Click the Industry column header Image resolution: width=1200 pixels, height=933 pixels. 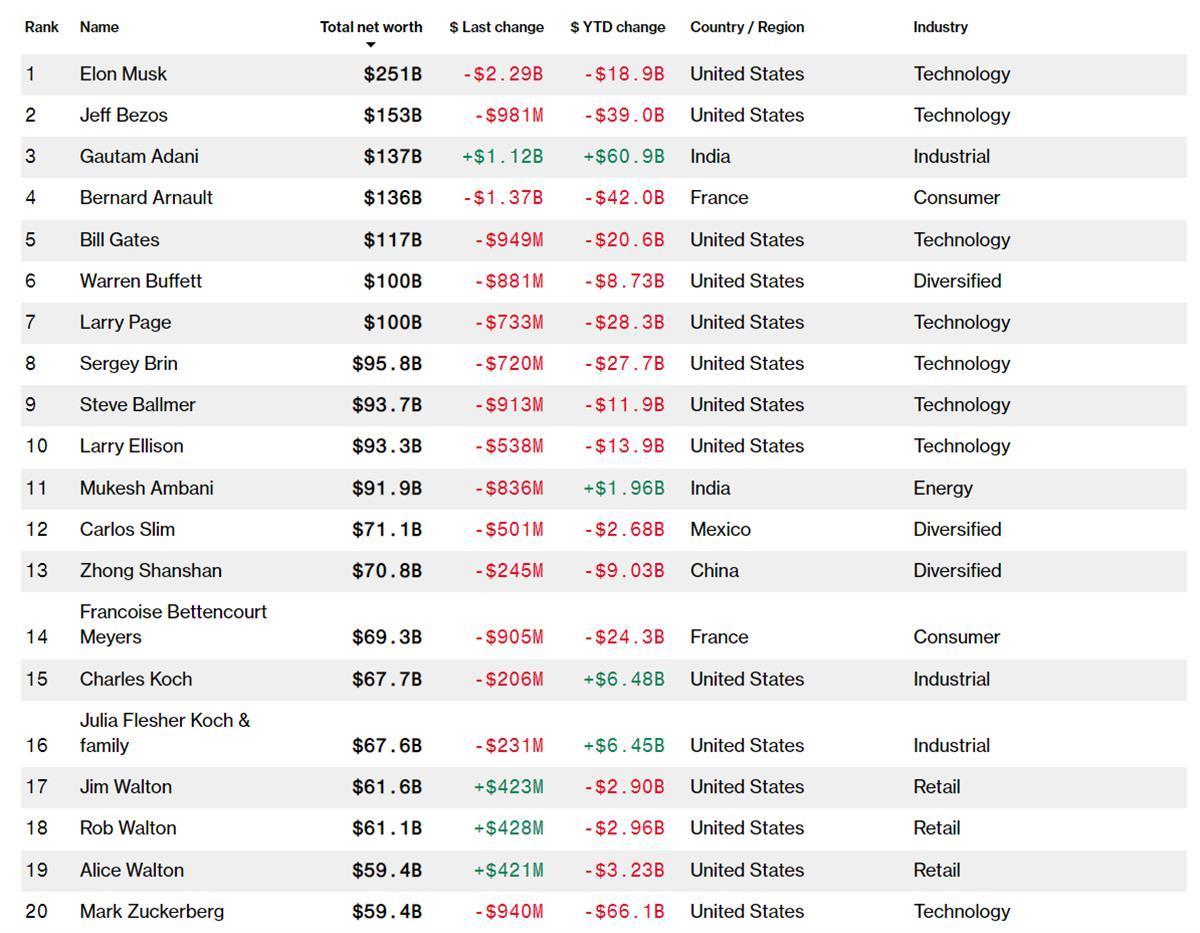[x=940, y=27]
